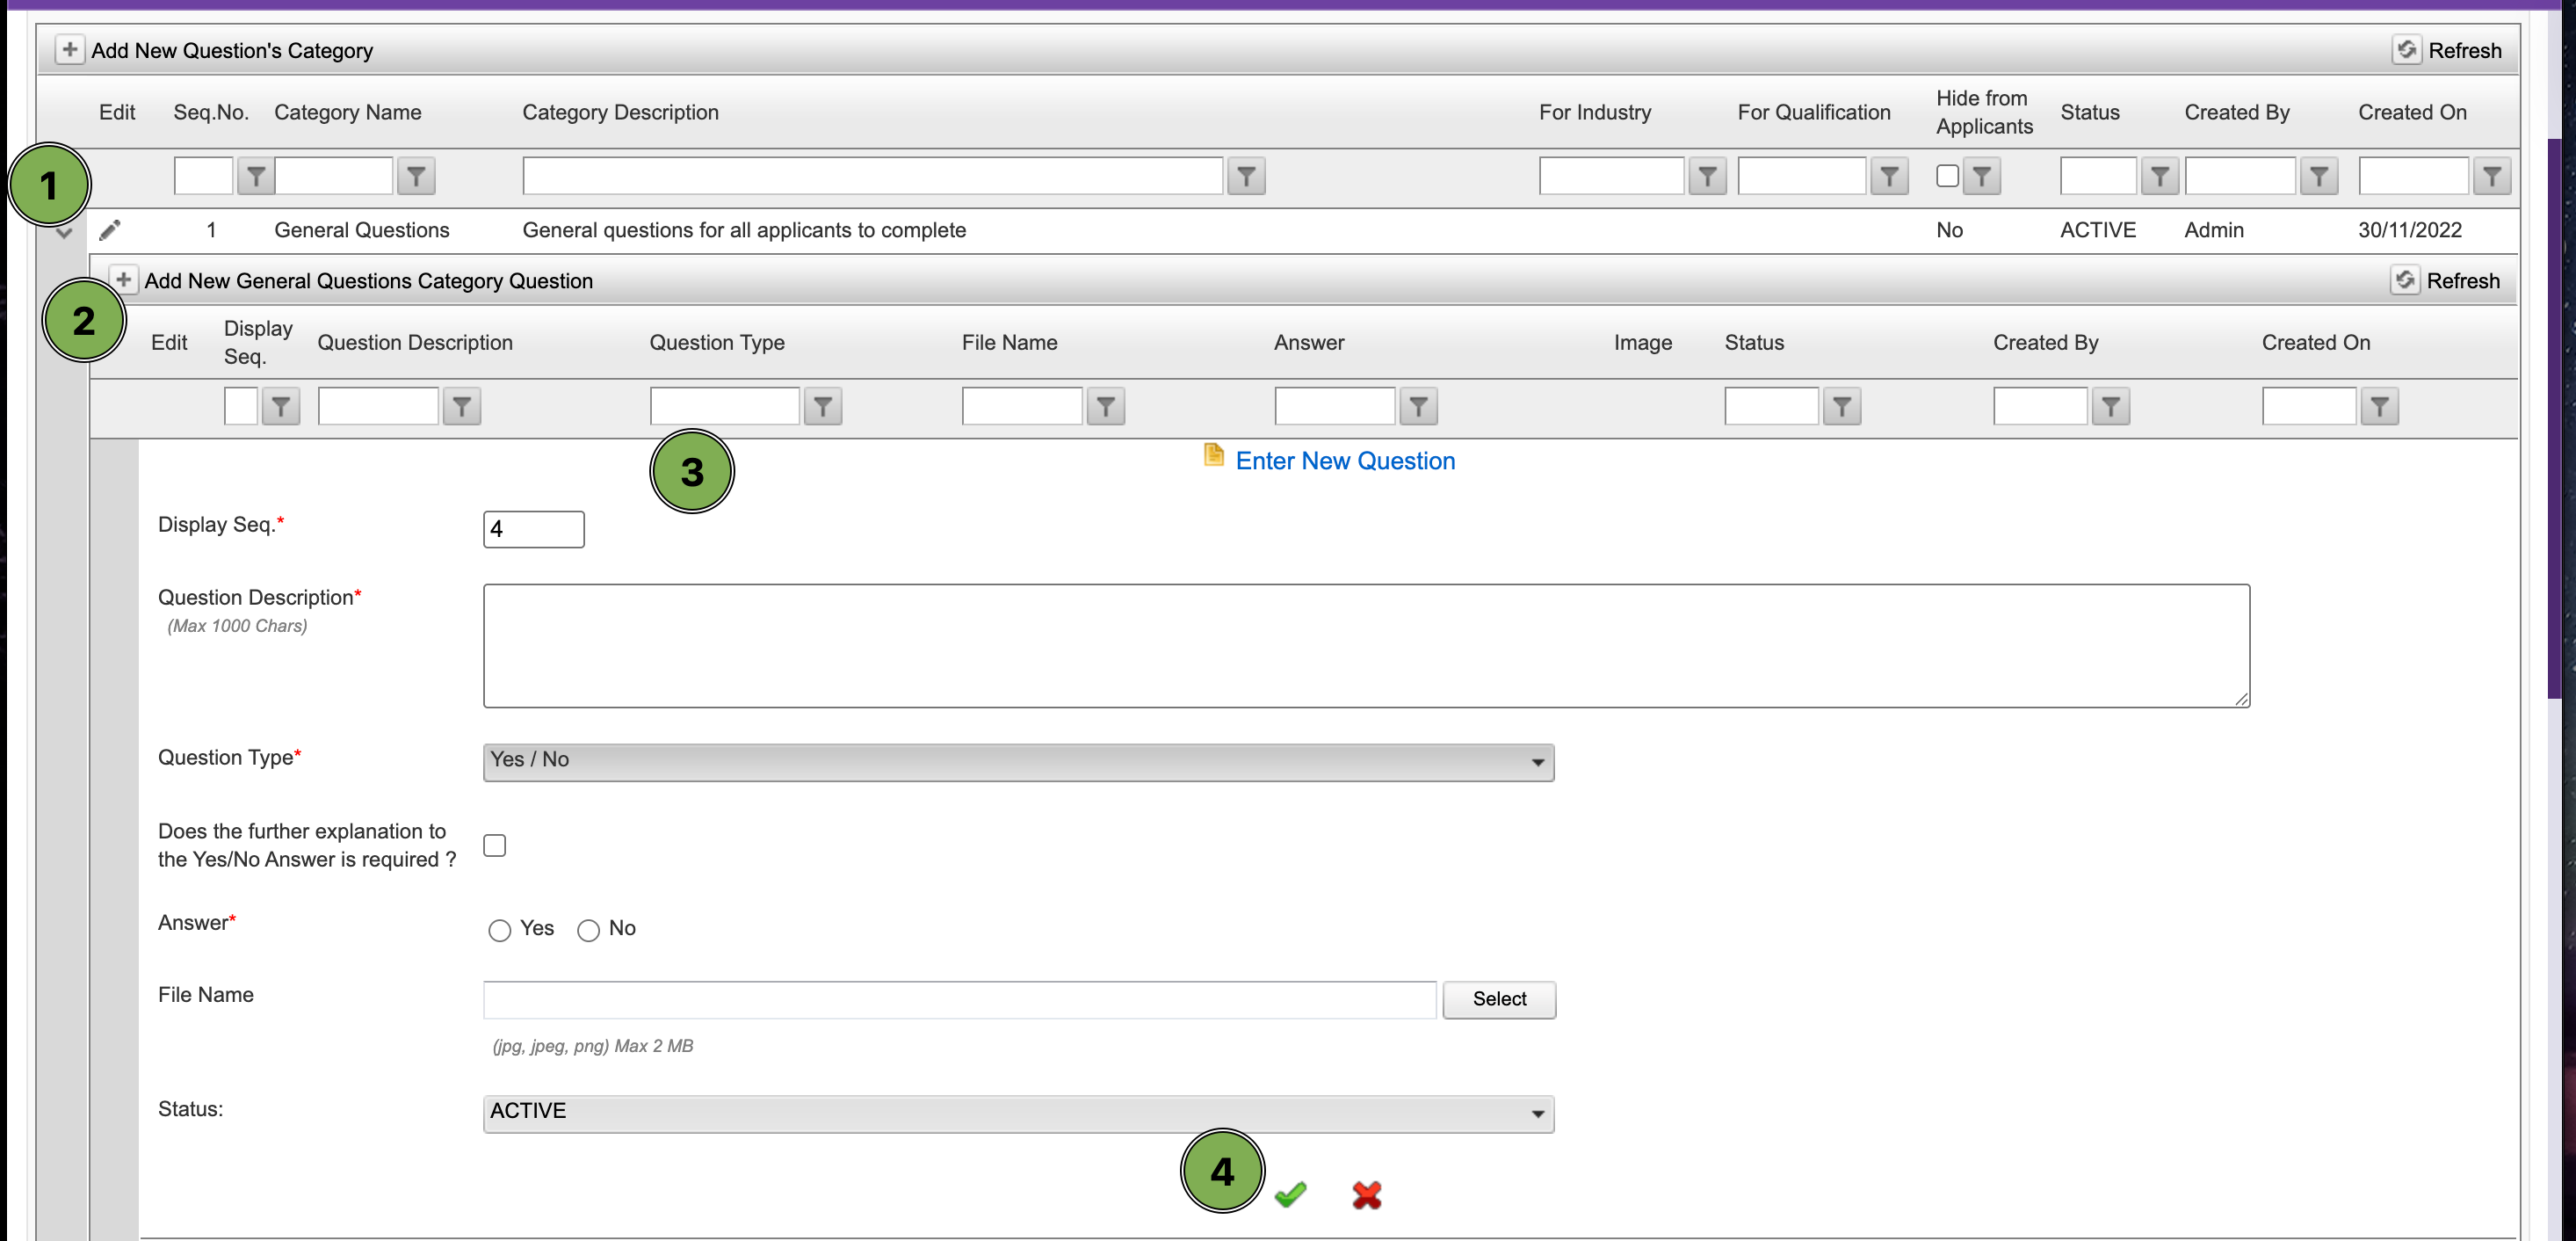Click ACTIVE status cell in General Questions row
2576x1241 pixels.
point(2098,230)
